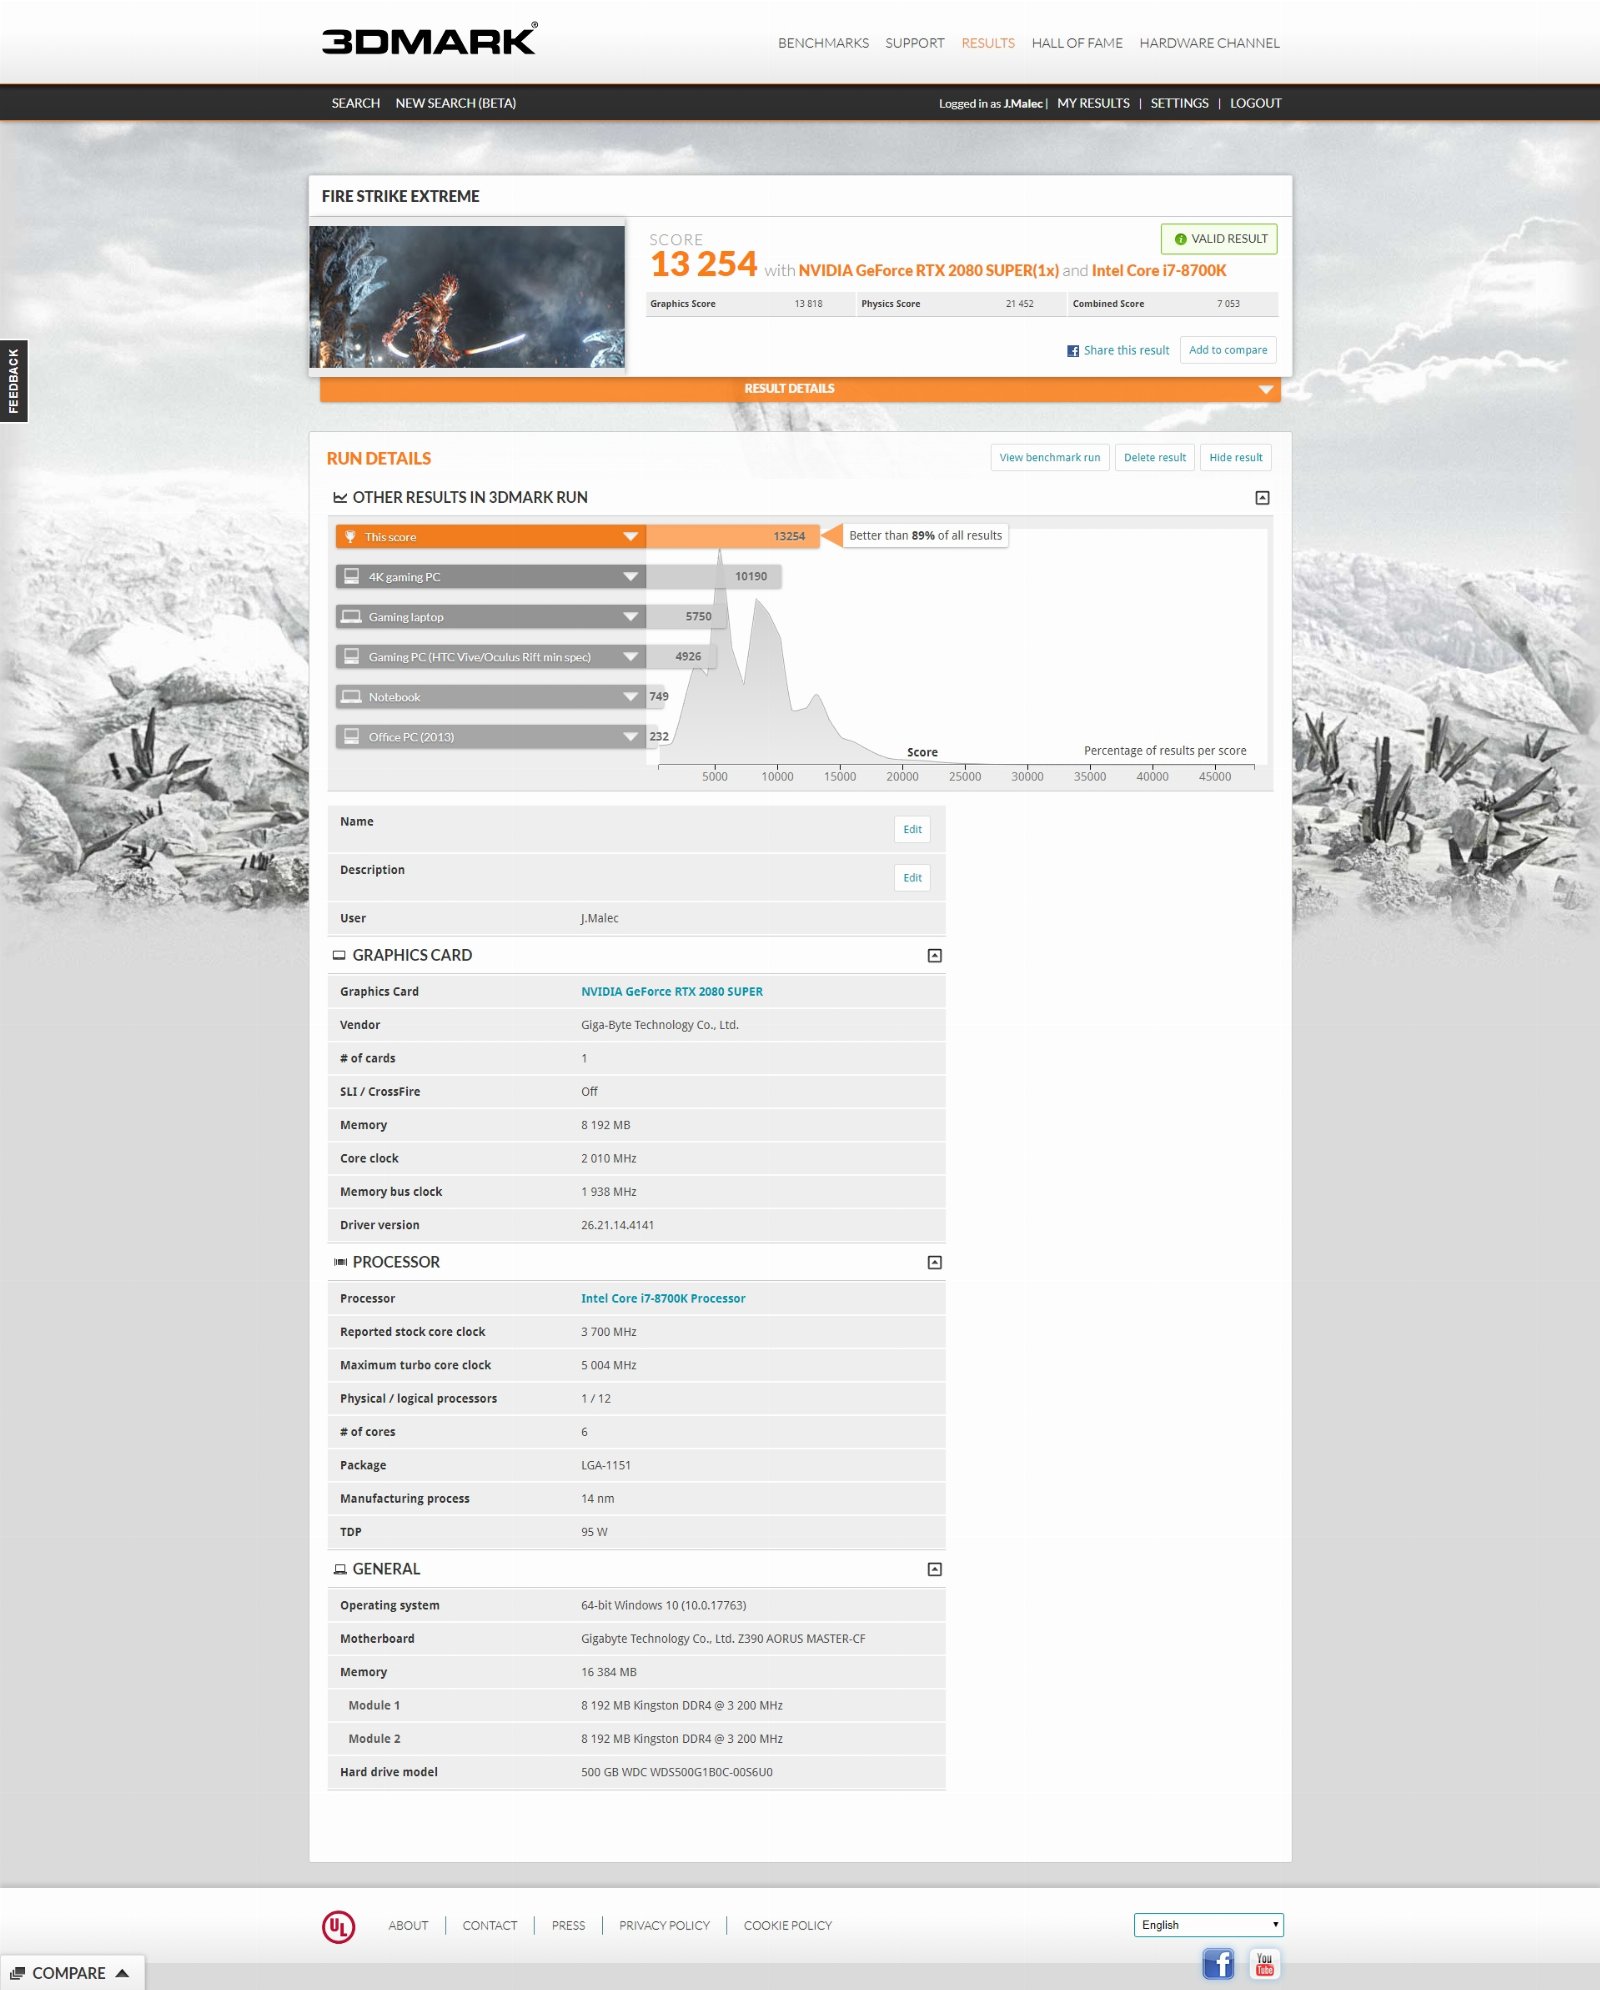Expand the Compare panel arrow
Screen dimensions: 1600x1990
point(122,1973)
